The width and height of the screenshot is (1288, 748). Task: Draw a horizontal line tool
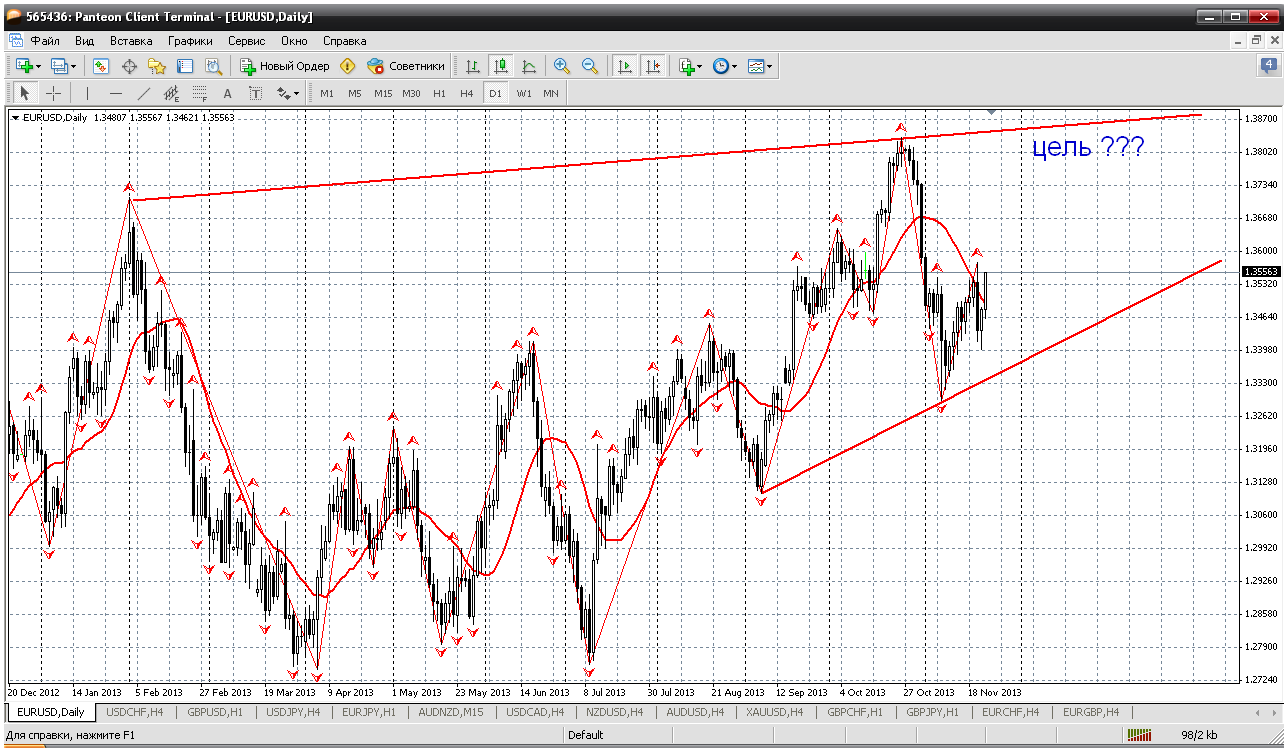coord(116,93)
